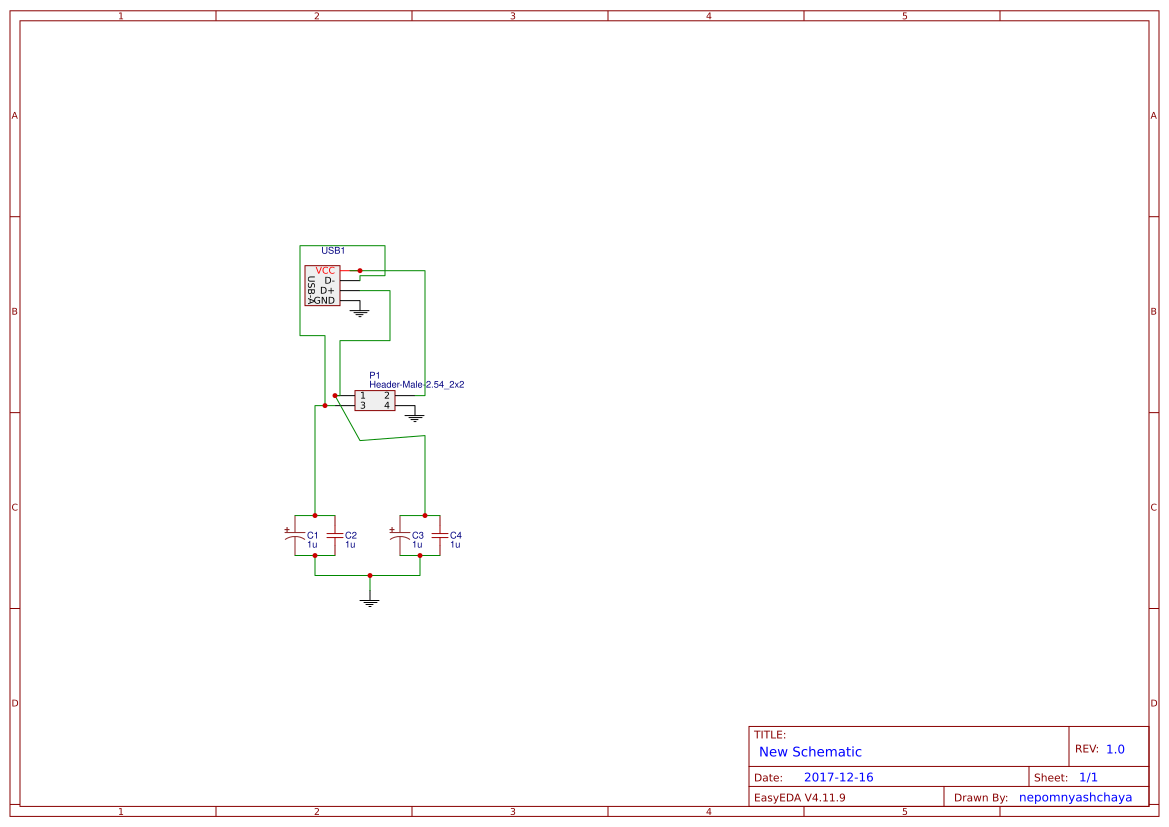Click the 1u value under C2
Image resolution: width=1169 pixels, height=827 pixels.
pyautogui.click(x=350, y=544)
